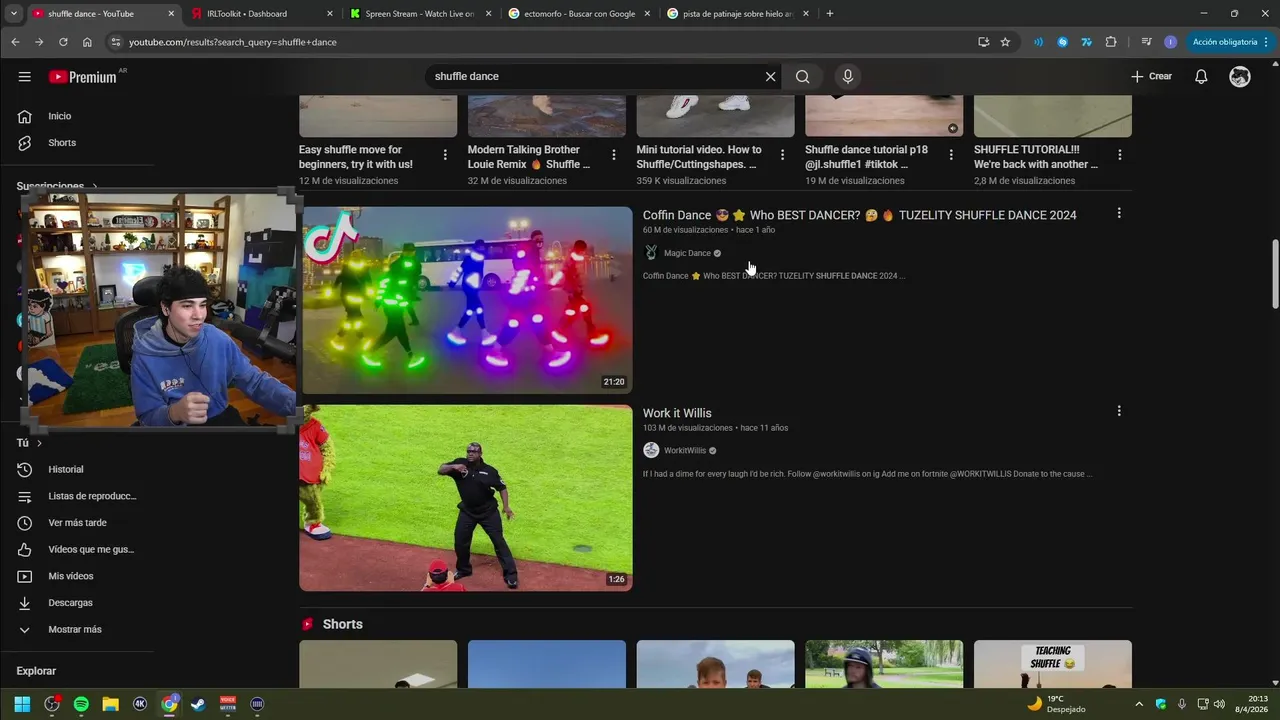Bookmark this page with star icon
The height and width of the screenshot is (720, 1280).
1005,42
